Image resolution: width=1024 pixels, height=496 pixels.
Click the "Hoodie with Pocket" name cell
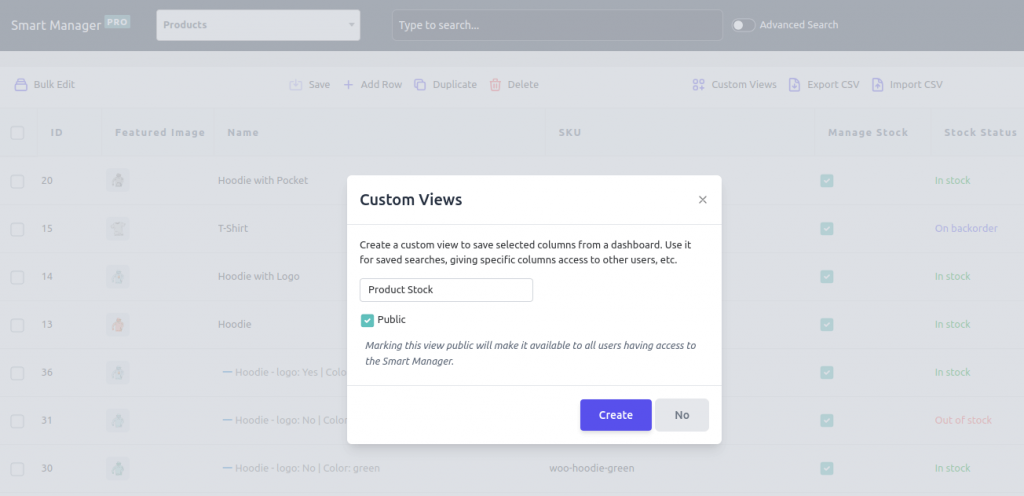coord(263,180)
